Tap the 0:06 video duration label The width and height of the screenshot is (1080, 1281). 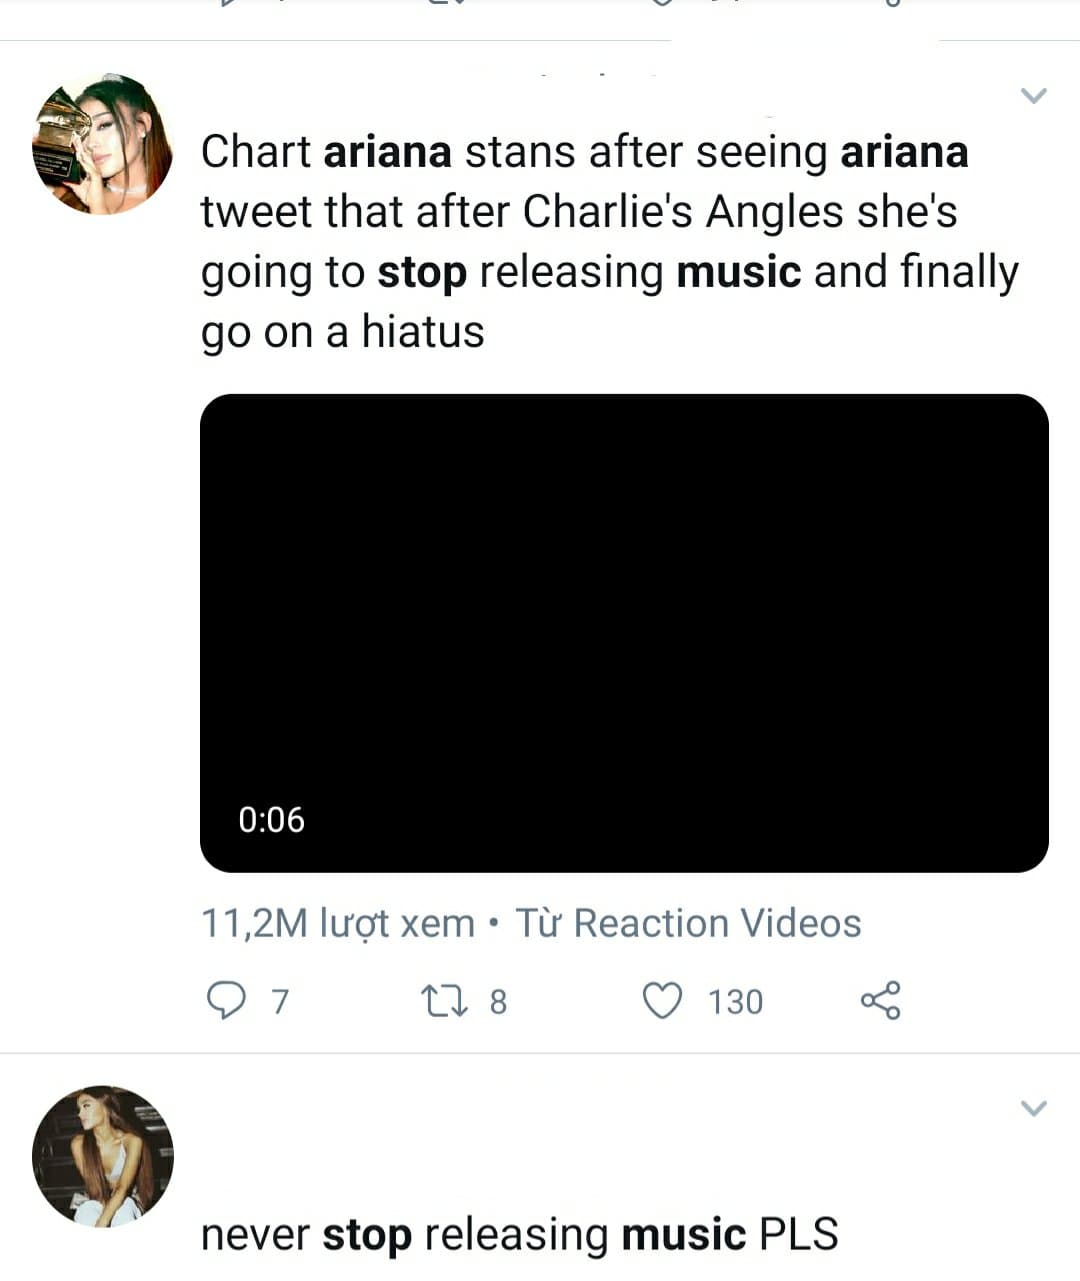point(271,820)
